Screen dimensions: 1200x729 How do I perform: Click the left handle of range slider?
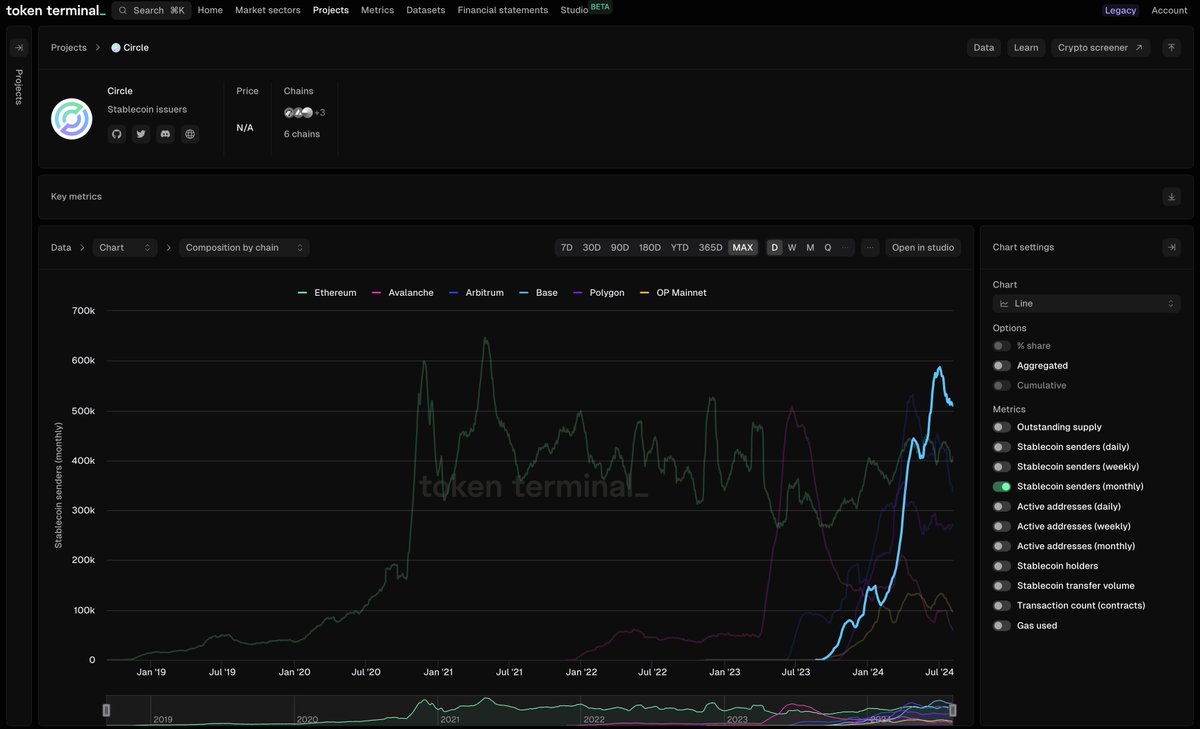click(107, 710)
